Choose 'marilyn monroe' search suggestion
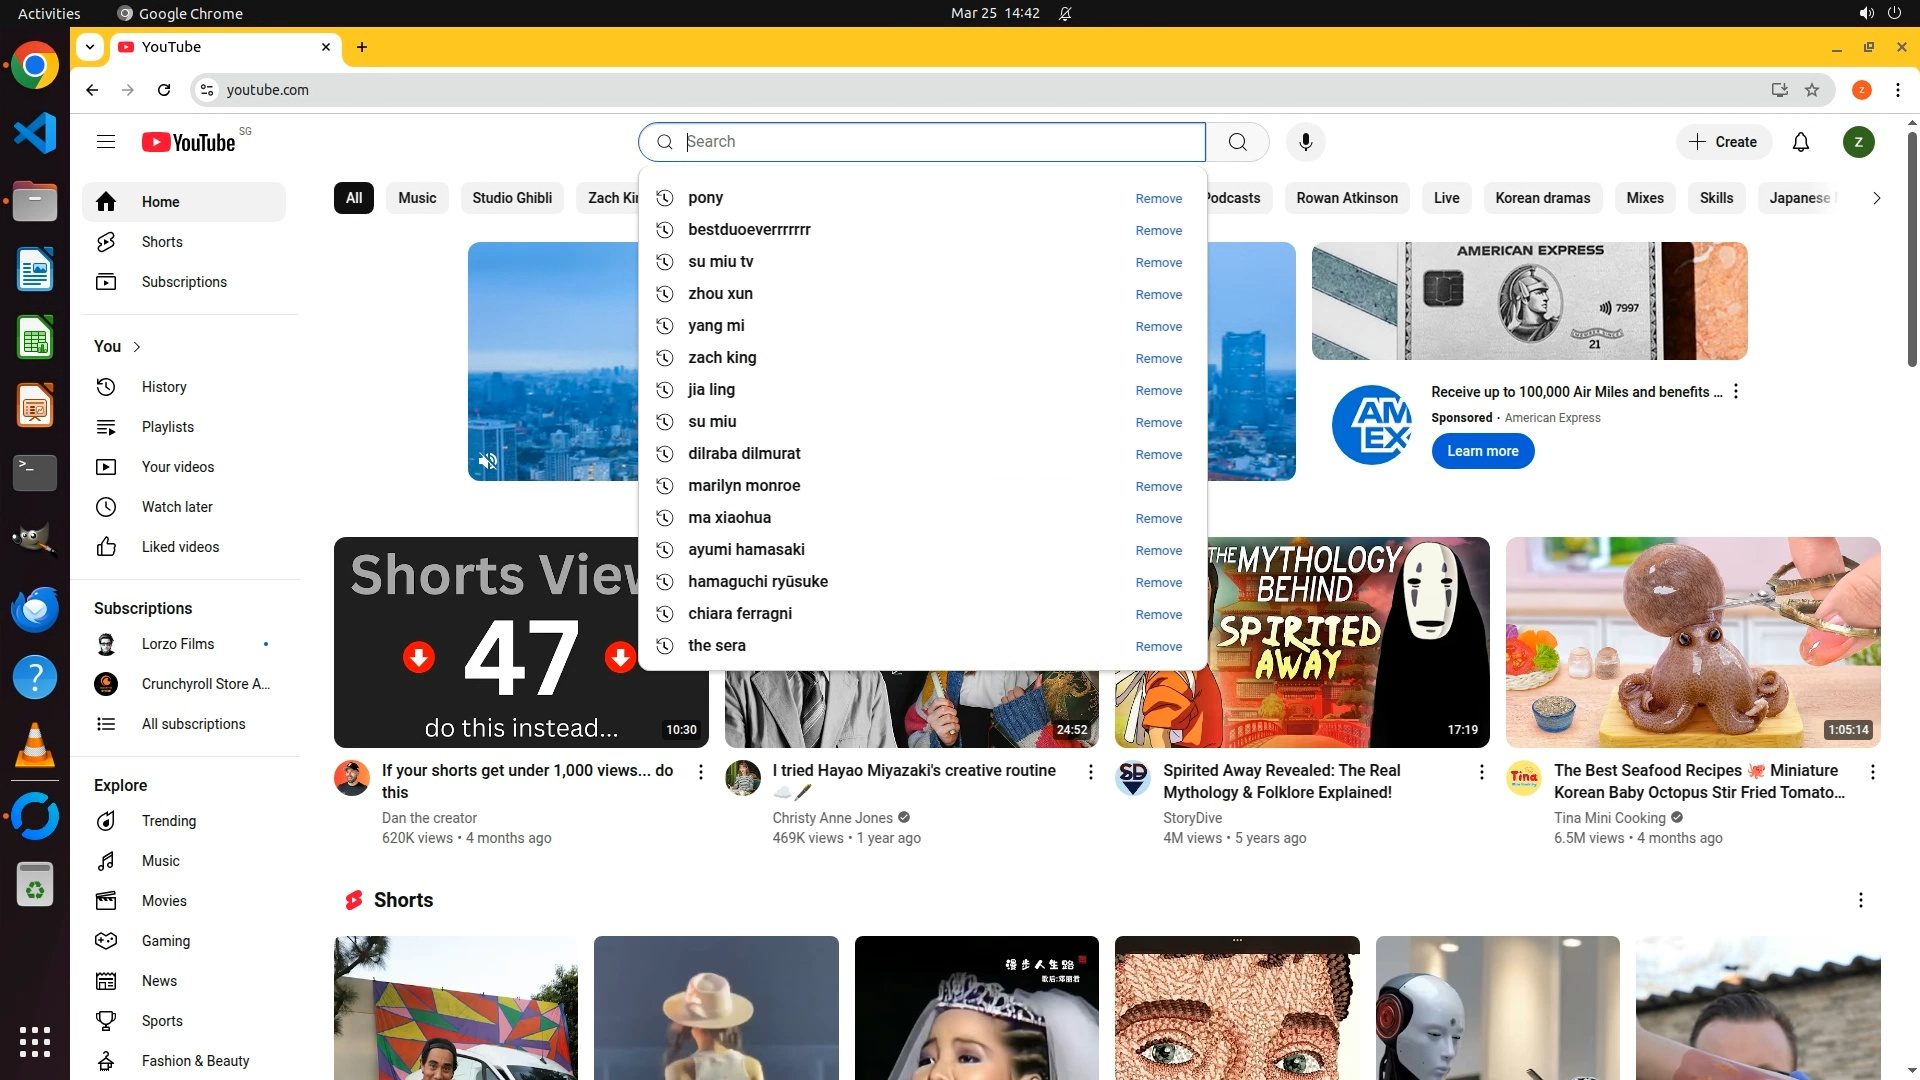 (x=744, y=486)
